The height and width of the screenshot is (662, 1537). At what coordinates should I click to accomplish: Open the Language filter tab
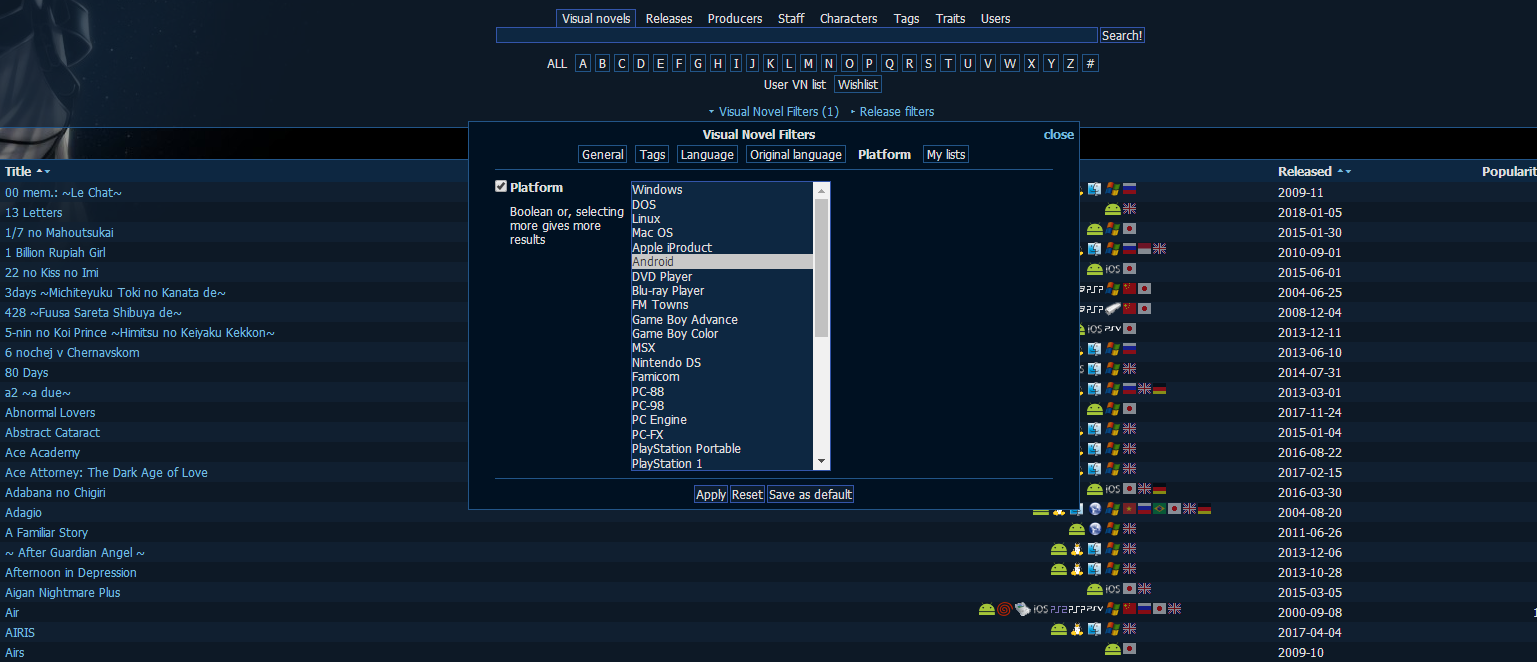pos(708,154)
